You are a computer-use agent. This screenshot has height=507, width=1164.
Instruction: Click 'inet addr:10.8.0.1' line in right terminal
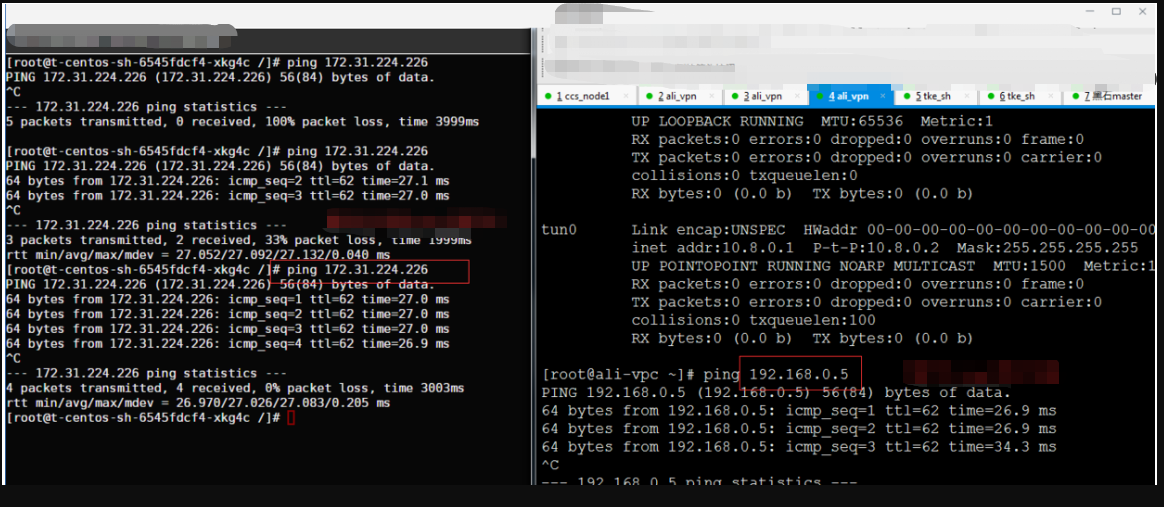coord(885,248)
